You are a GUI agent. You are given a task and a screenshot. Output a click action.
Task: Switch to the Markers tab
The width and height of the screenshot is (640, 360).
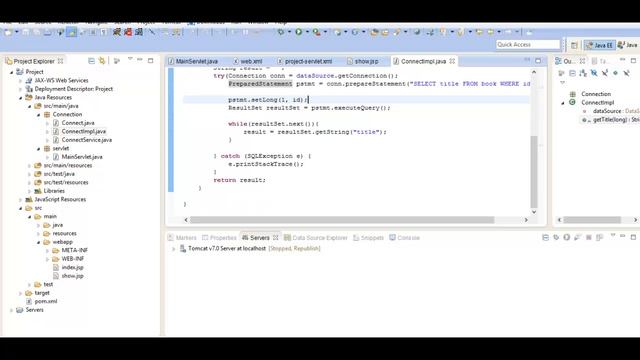pyautogui.click(x=182, y=238)
